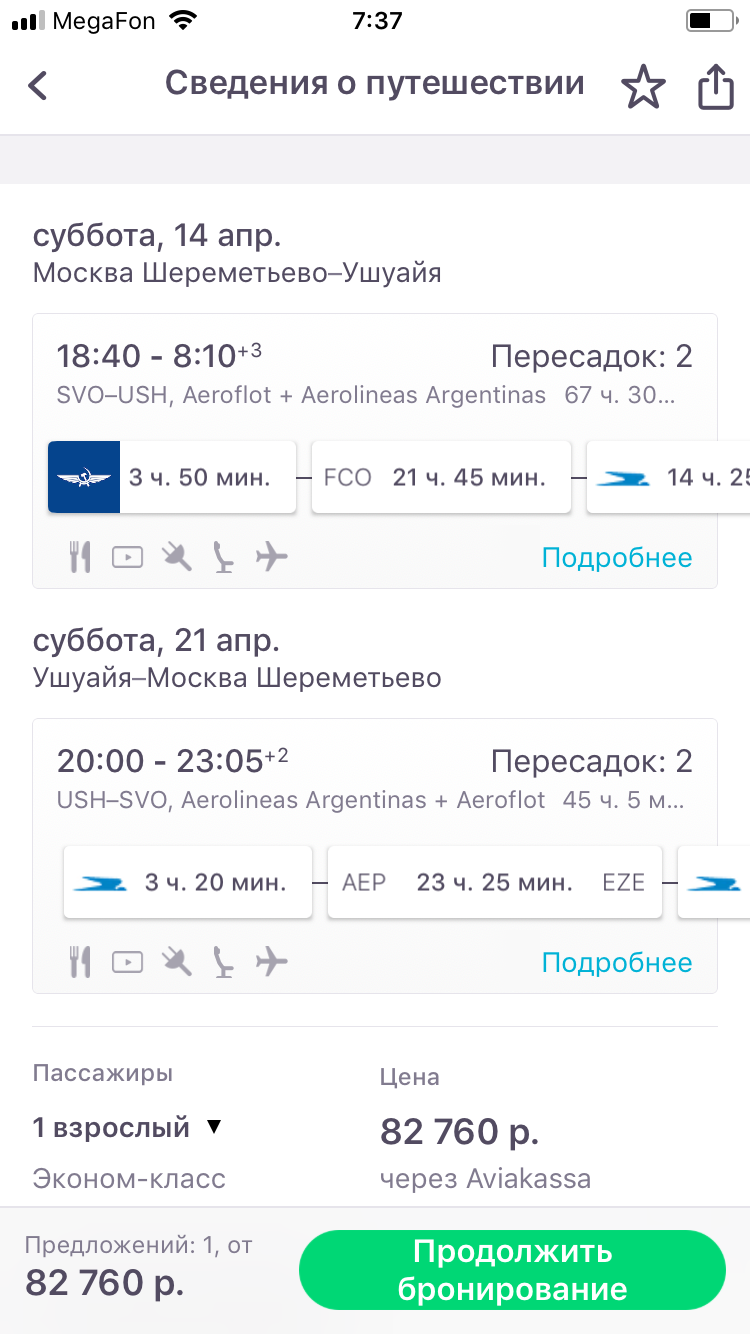Image resolution: width=750 pixels, height=1334 pixels.
Task: Tap meal icon in return flight card
Action: [80, 962]
